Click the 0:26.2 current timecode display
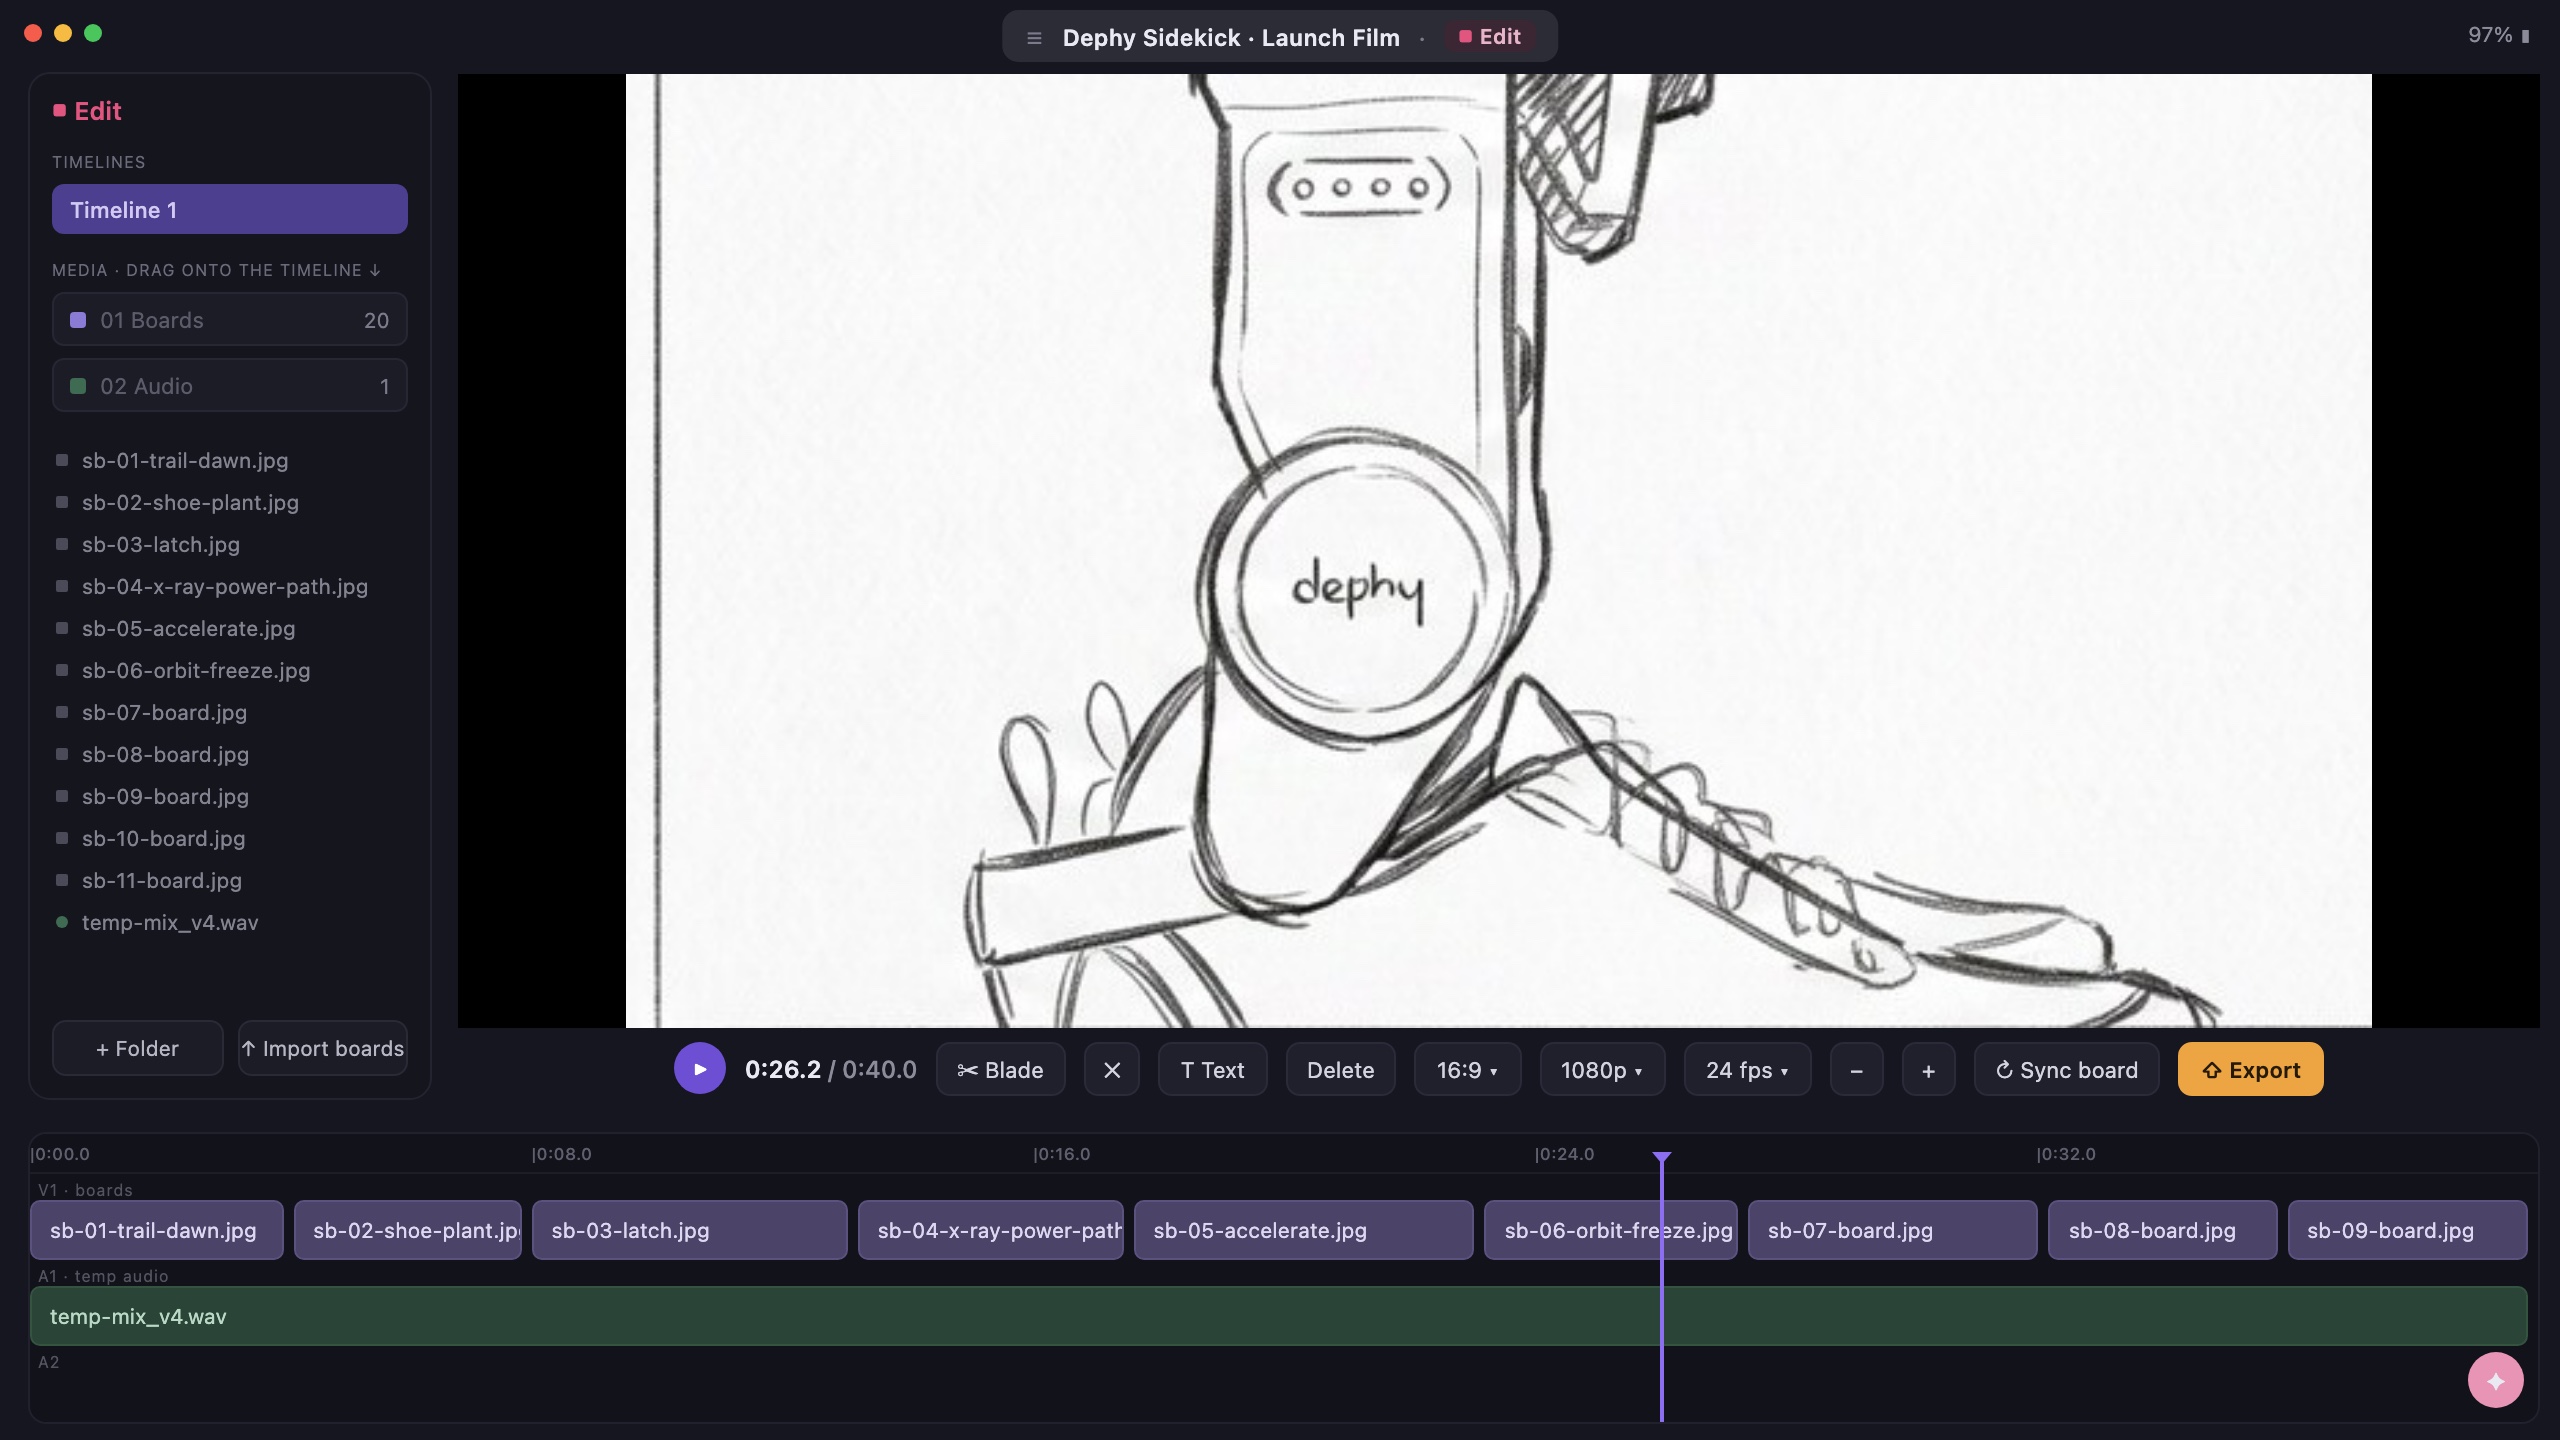 click(783, 1070)
